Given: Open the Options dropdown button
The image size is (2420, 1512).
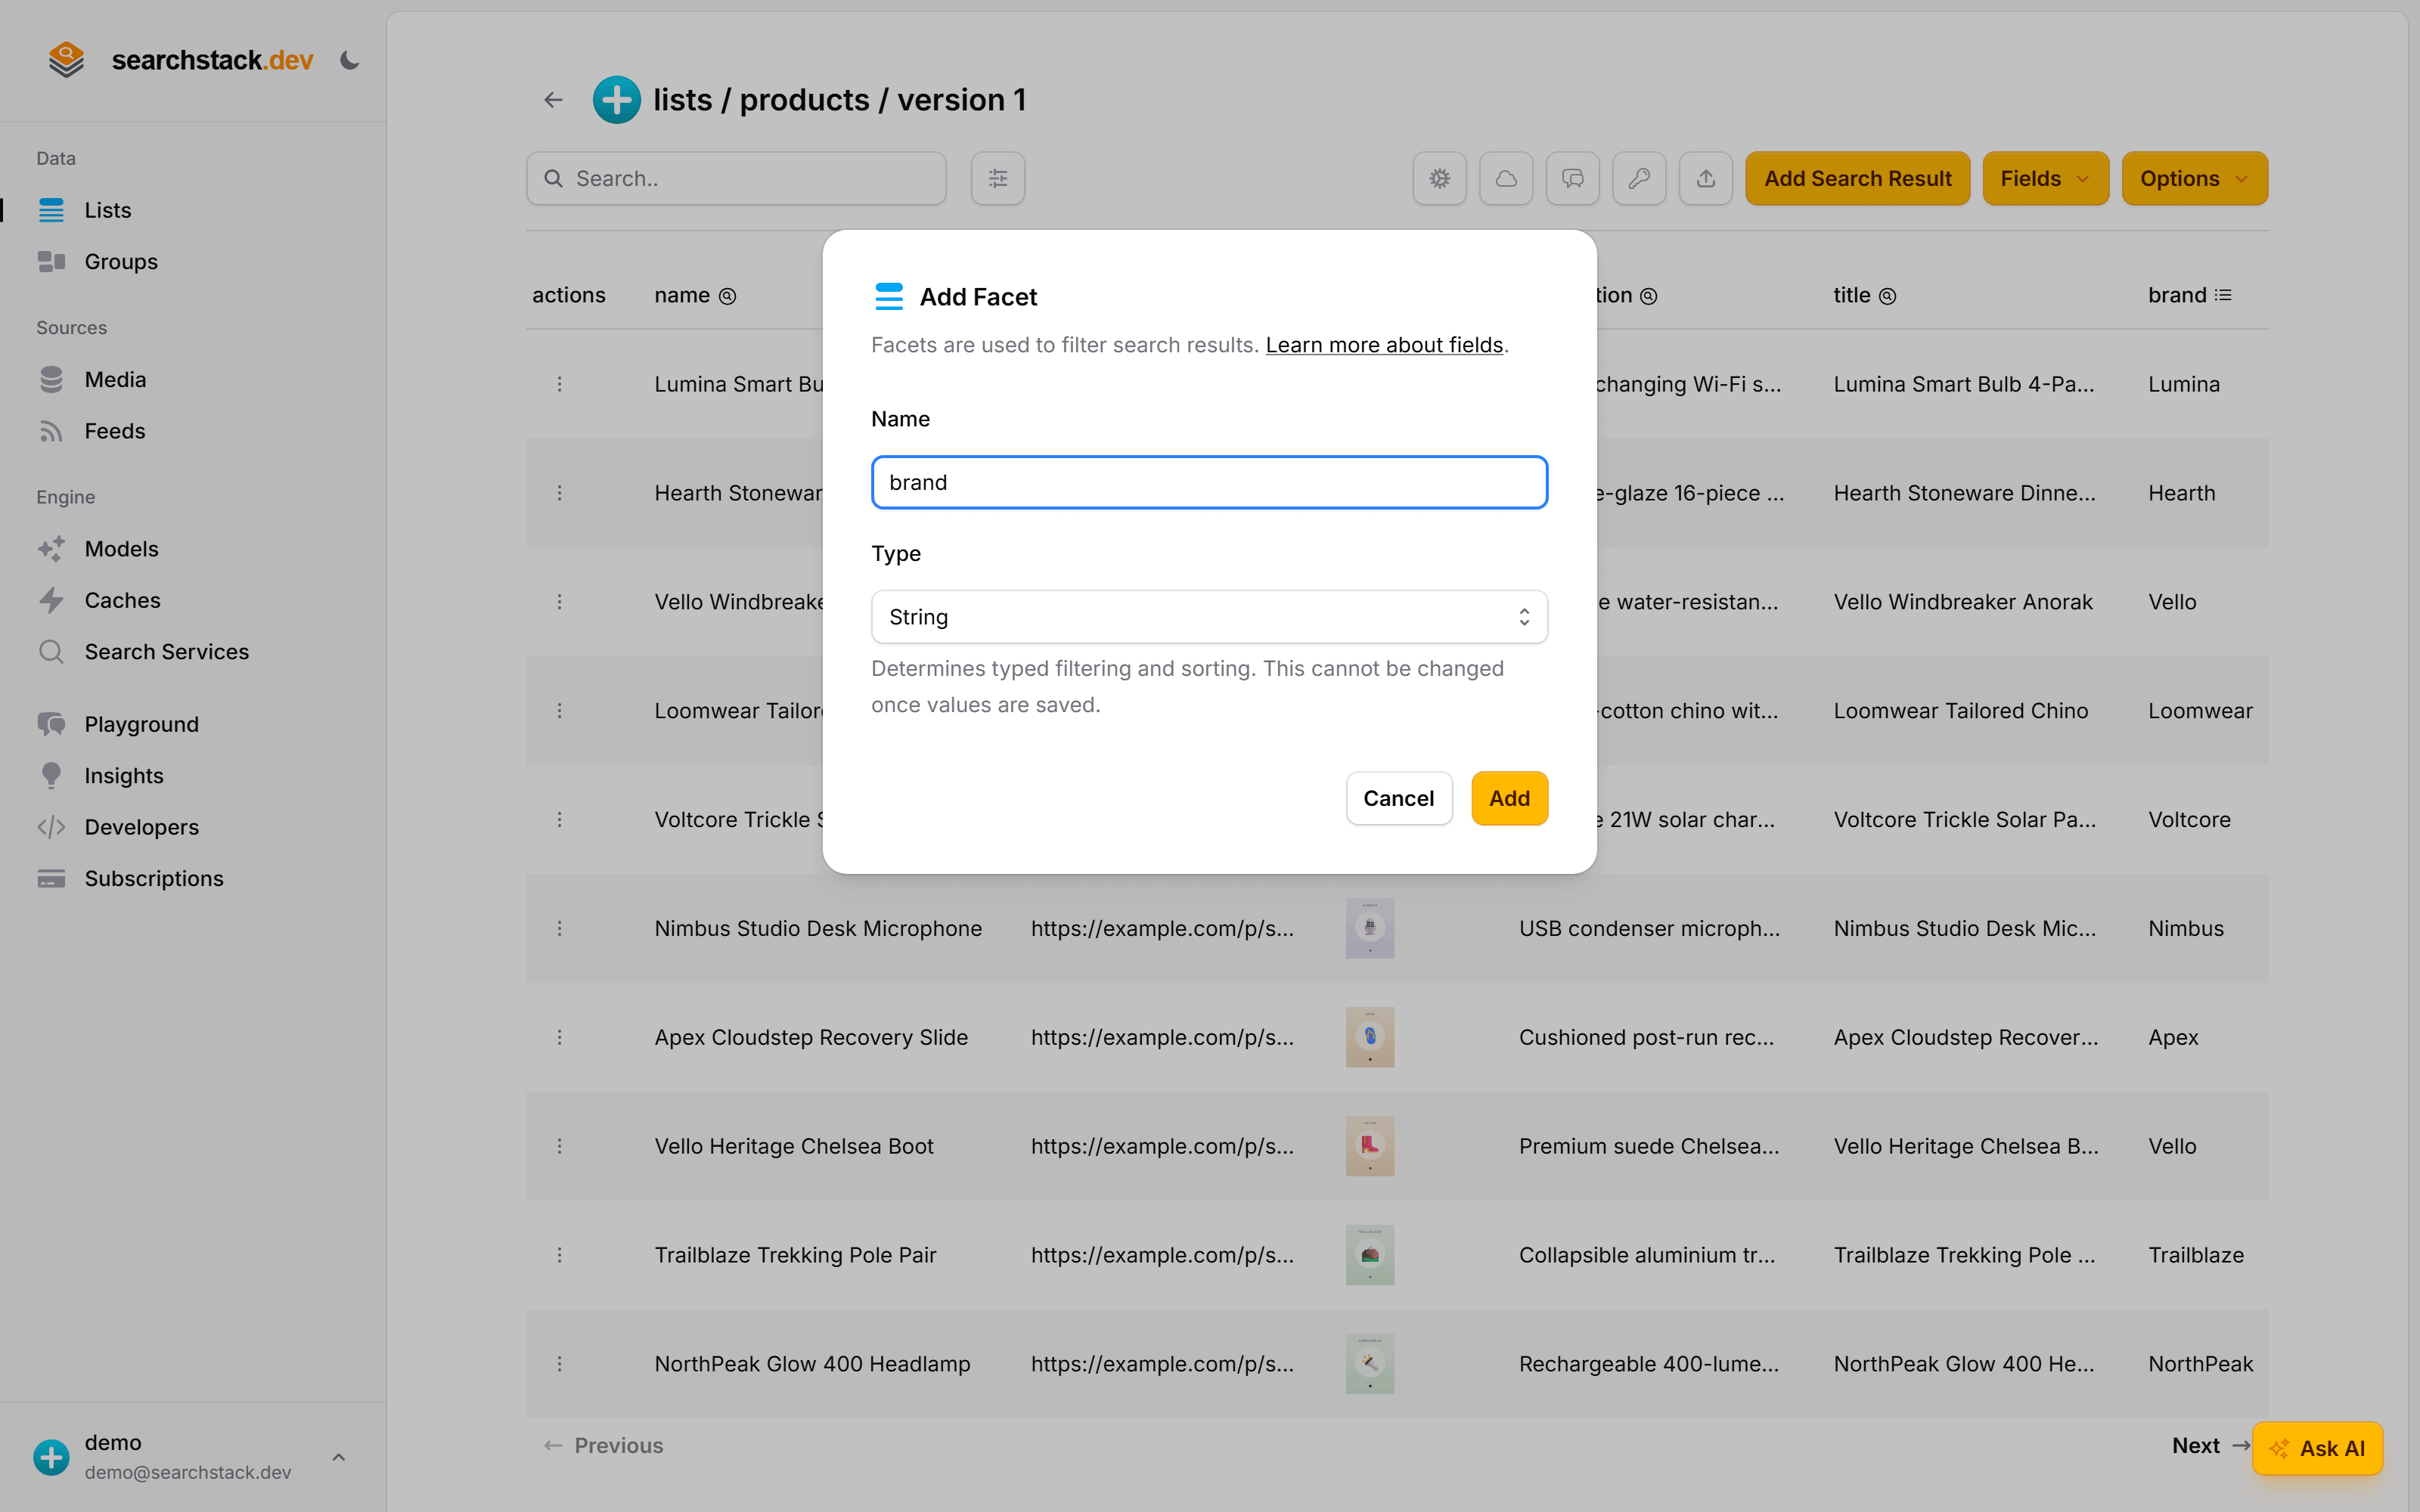Looking at the screenshot, I should point(2194,179).
